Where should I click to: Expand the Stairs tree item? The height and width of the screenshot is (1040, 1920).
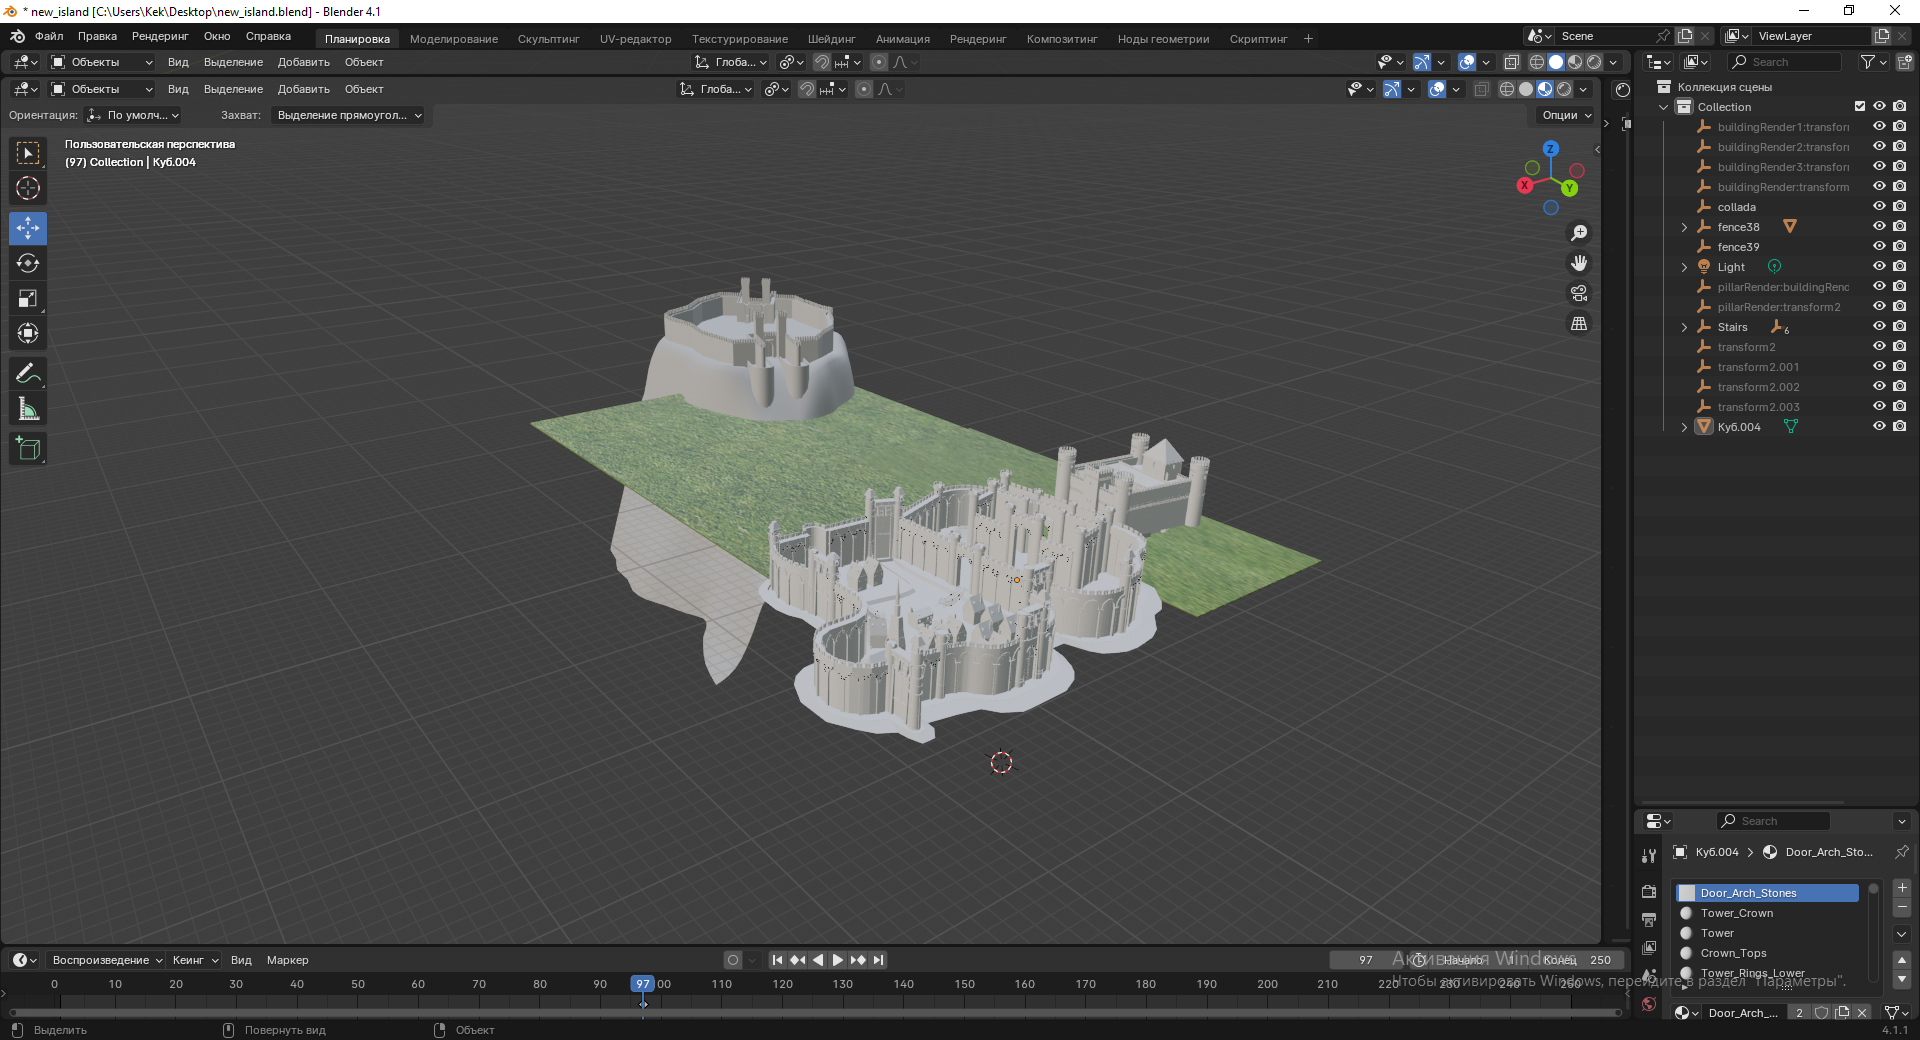(x=1684, y=327)
